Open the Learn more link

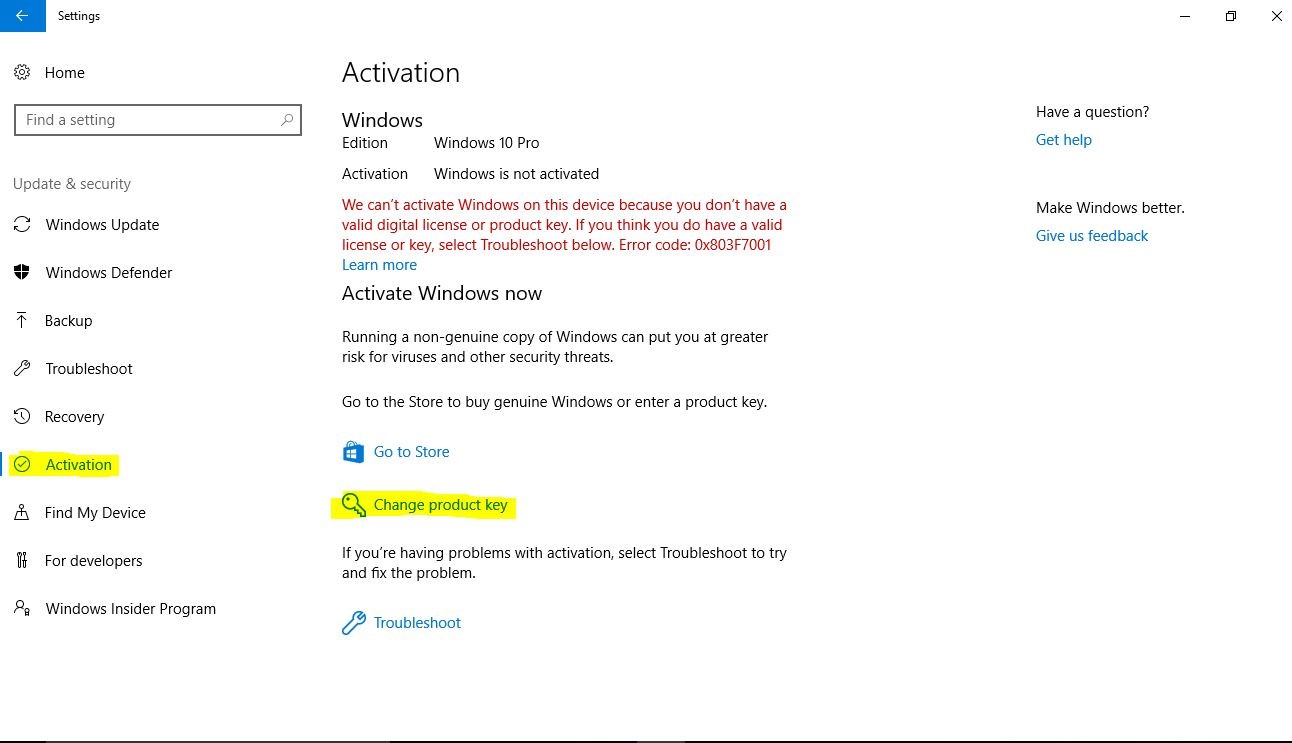(x=379, y=265)
